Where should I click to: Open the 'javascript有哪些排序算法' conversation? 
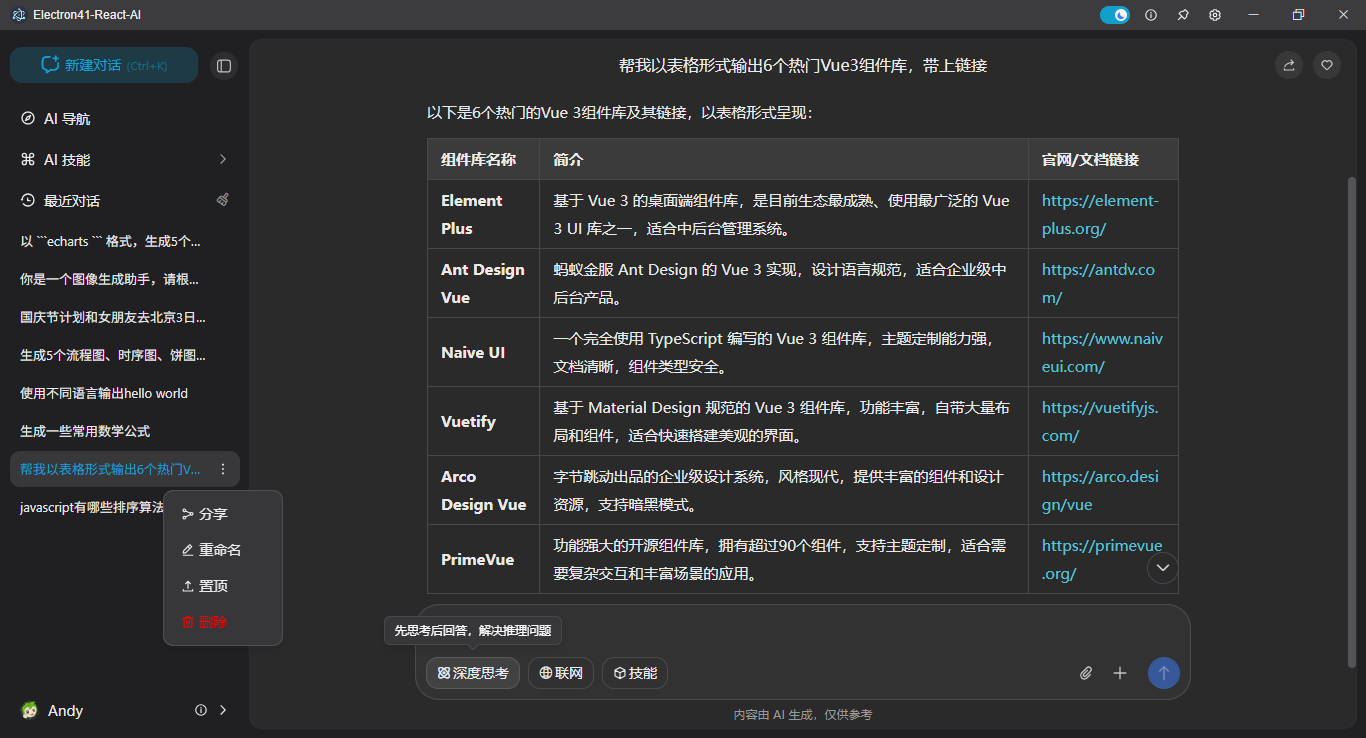92,507
